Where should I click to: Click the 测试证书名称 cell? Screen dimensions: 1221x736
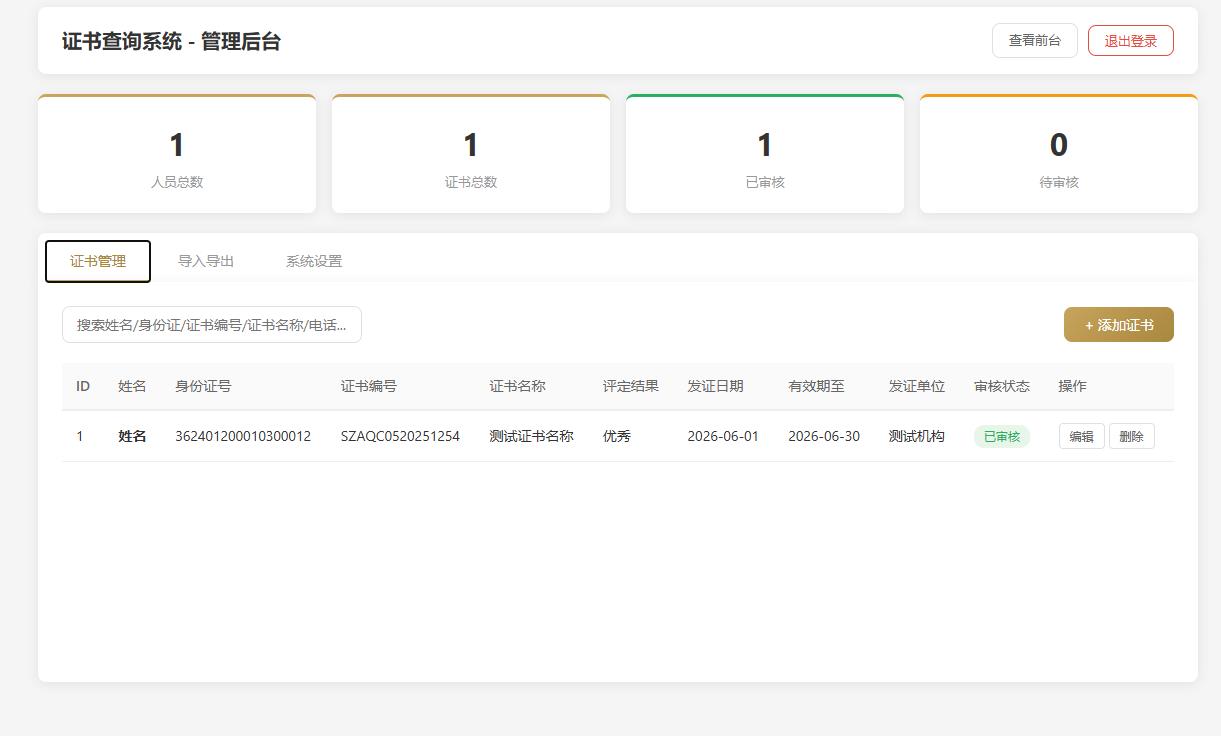pos(531,436)
